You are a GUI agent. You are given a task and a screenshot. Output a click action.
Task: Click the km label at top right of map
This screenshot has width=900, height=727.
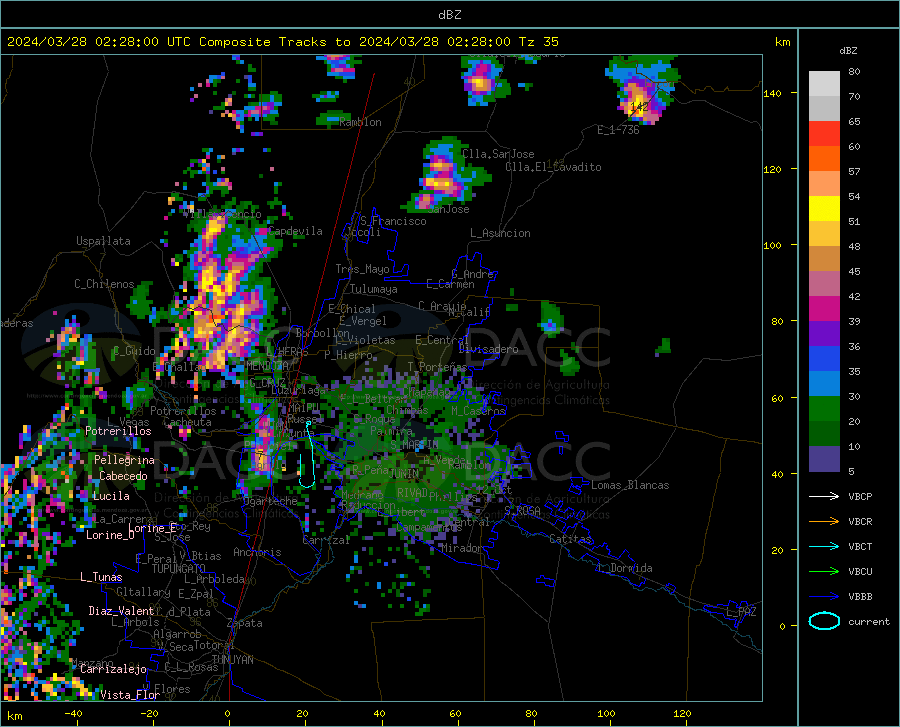tap(782, 41)
